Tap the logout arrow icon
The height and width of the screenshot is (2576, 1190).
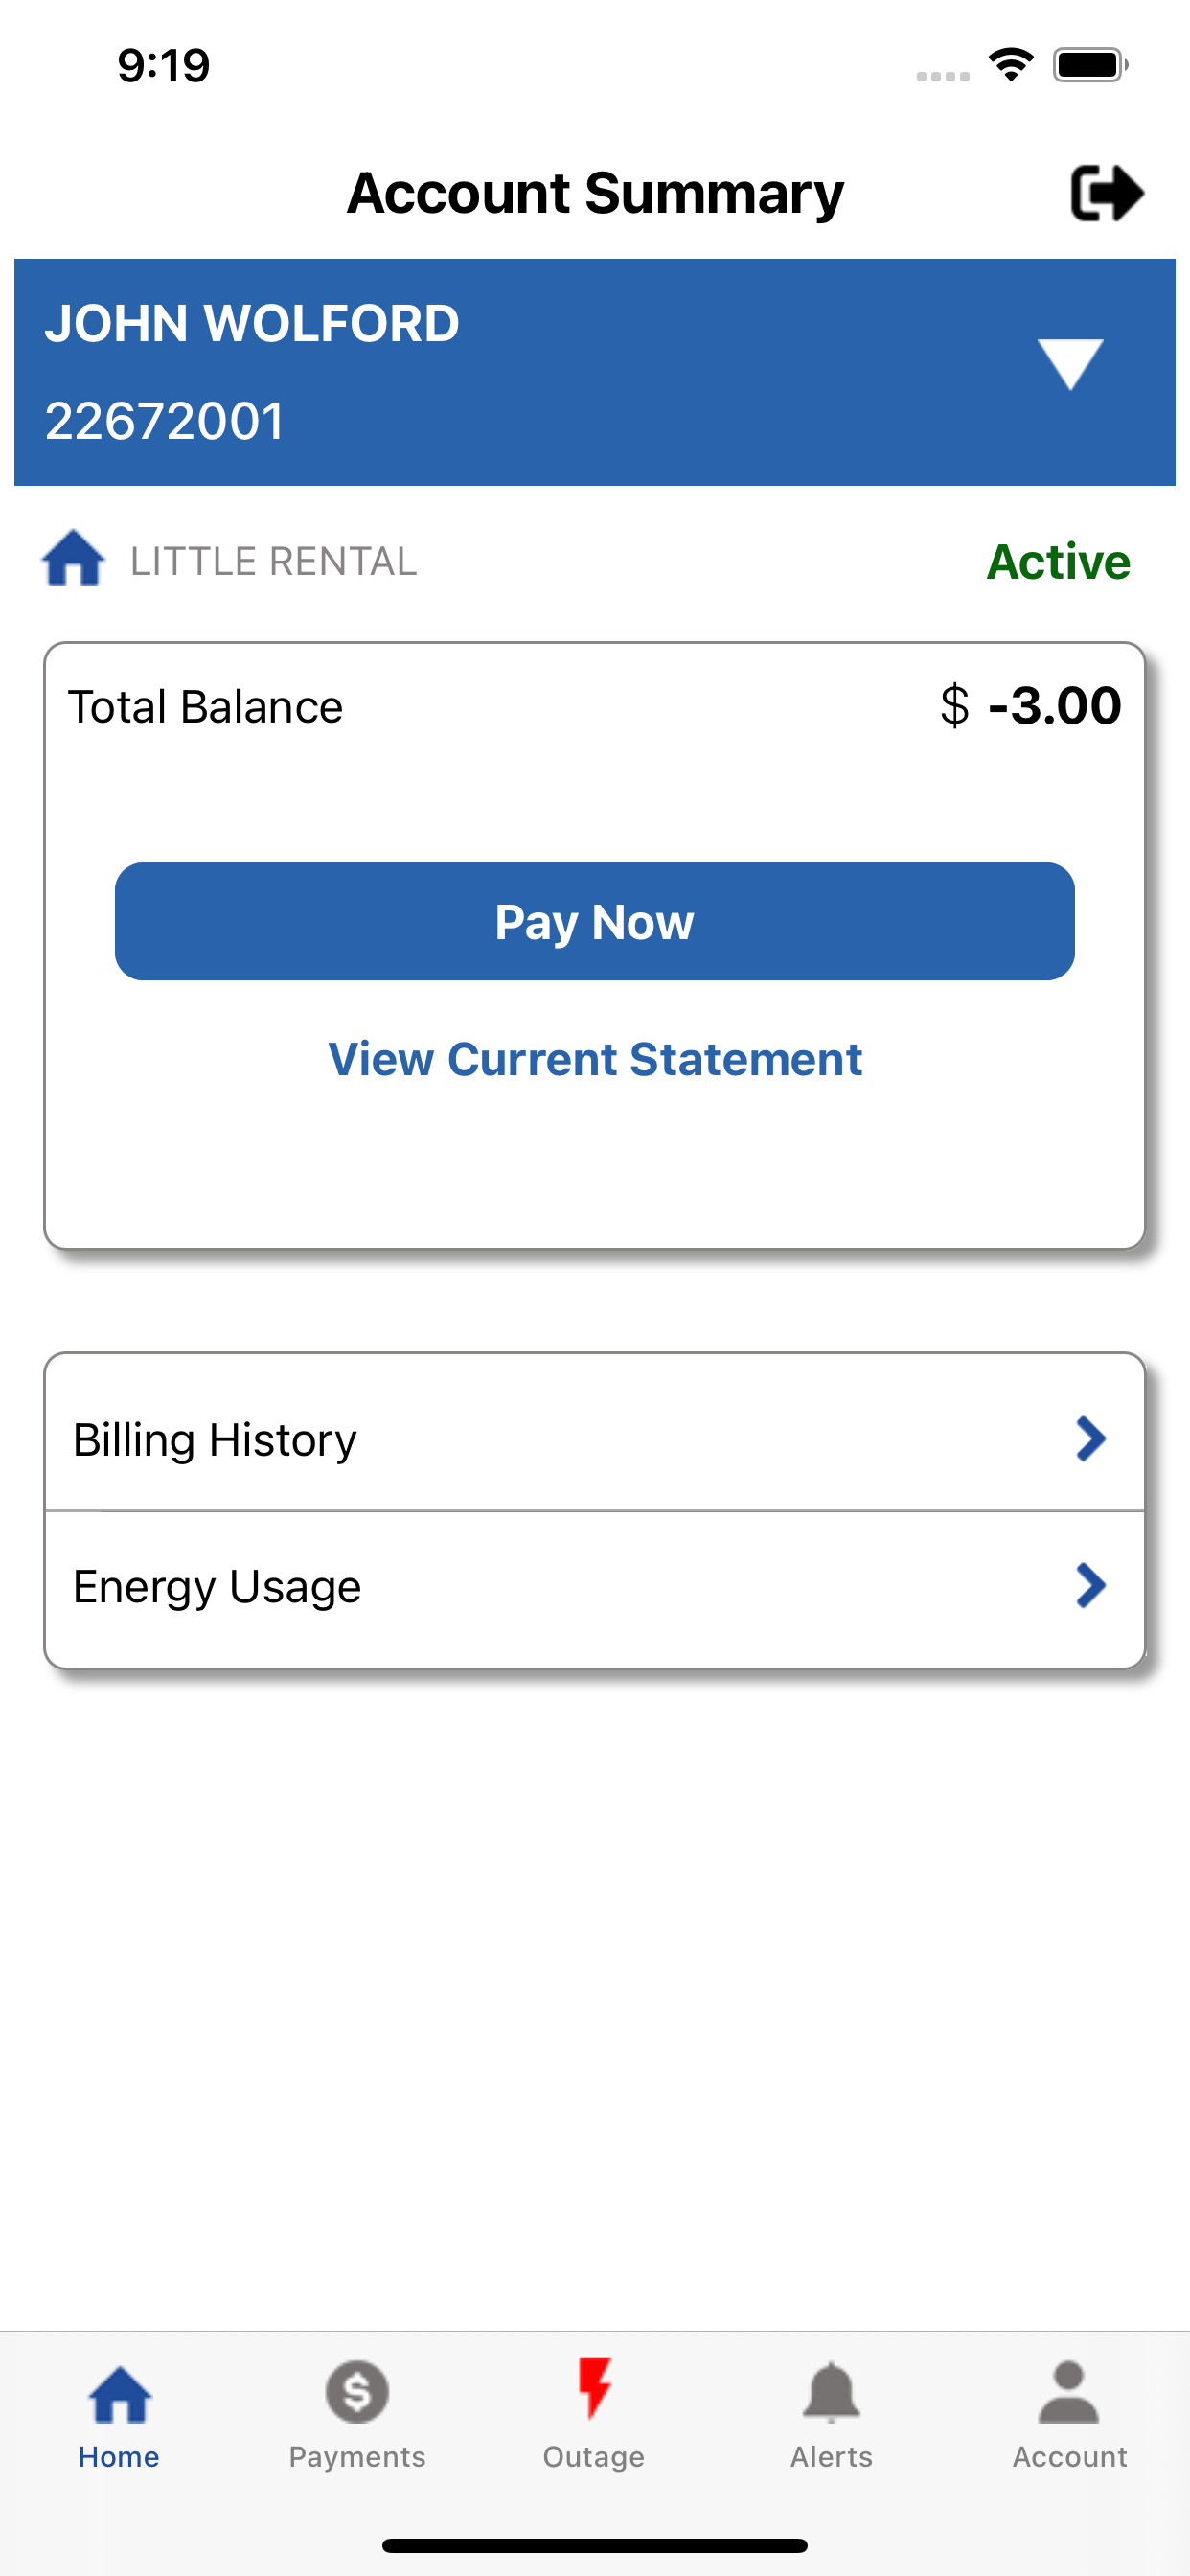click(x=1107, y=193)
